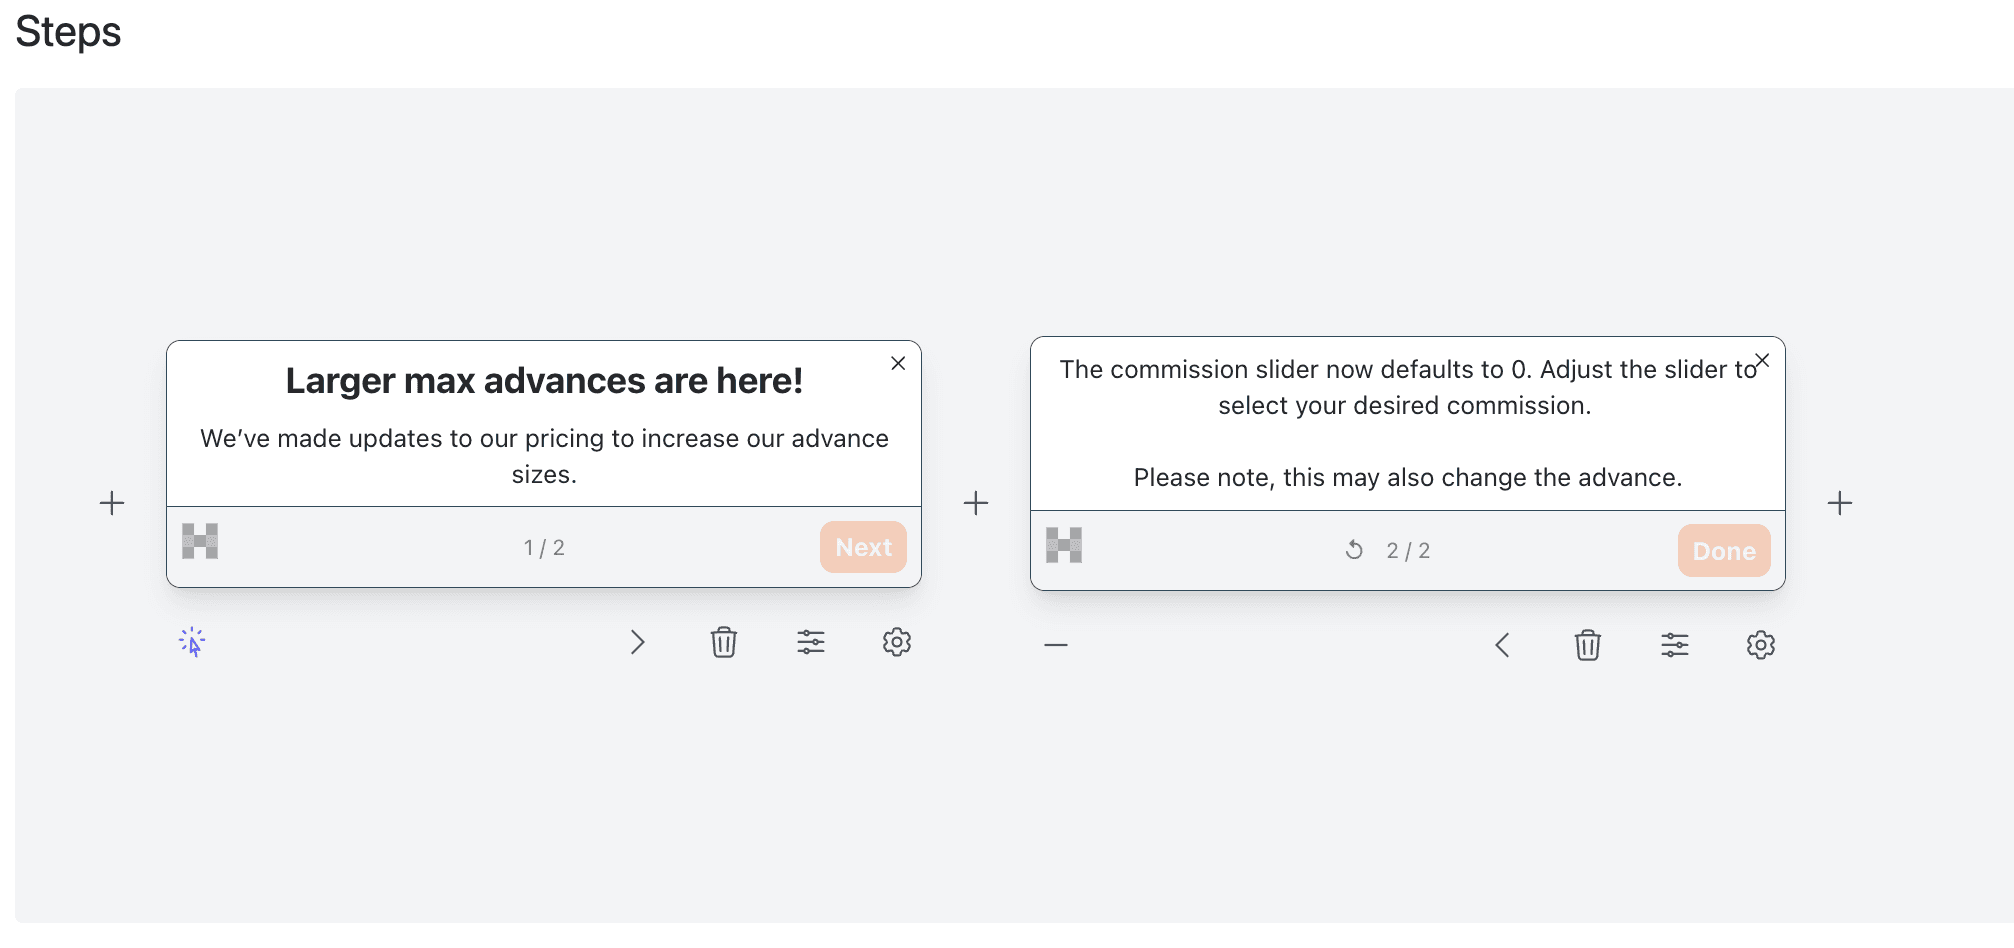
Task: Add a step between steps 1 and 2
Action: click(976, 503)
